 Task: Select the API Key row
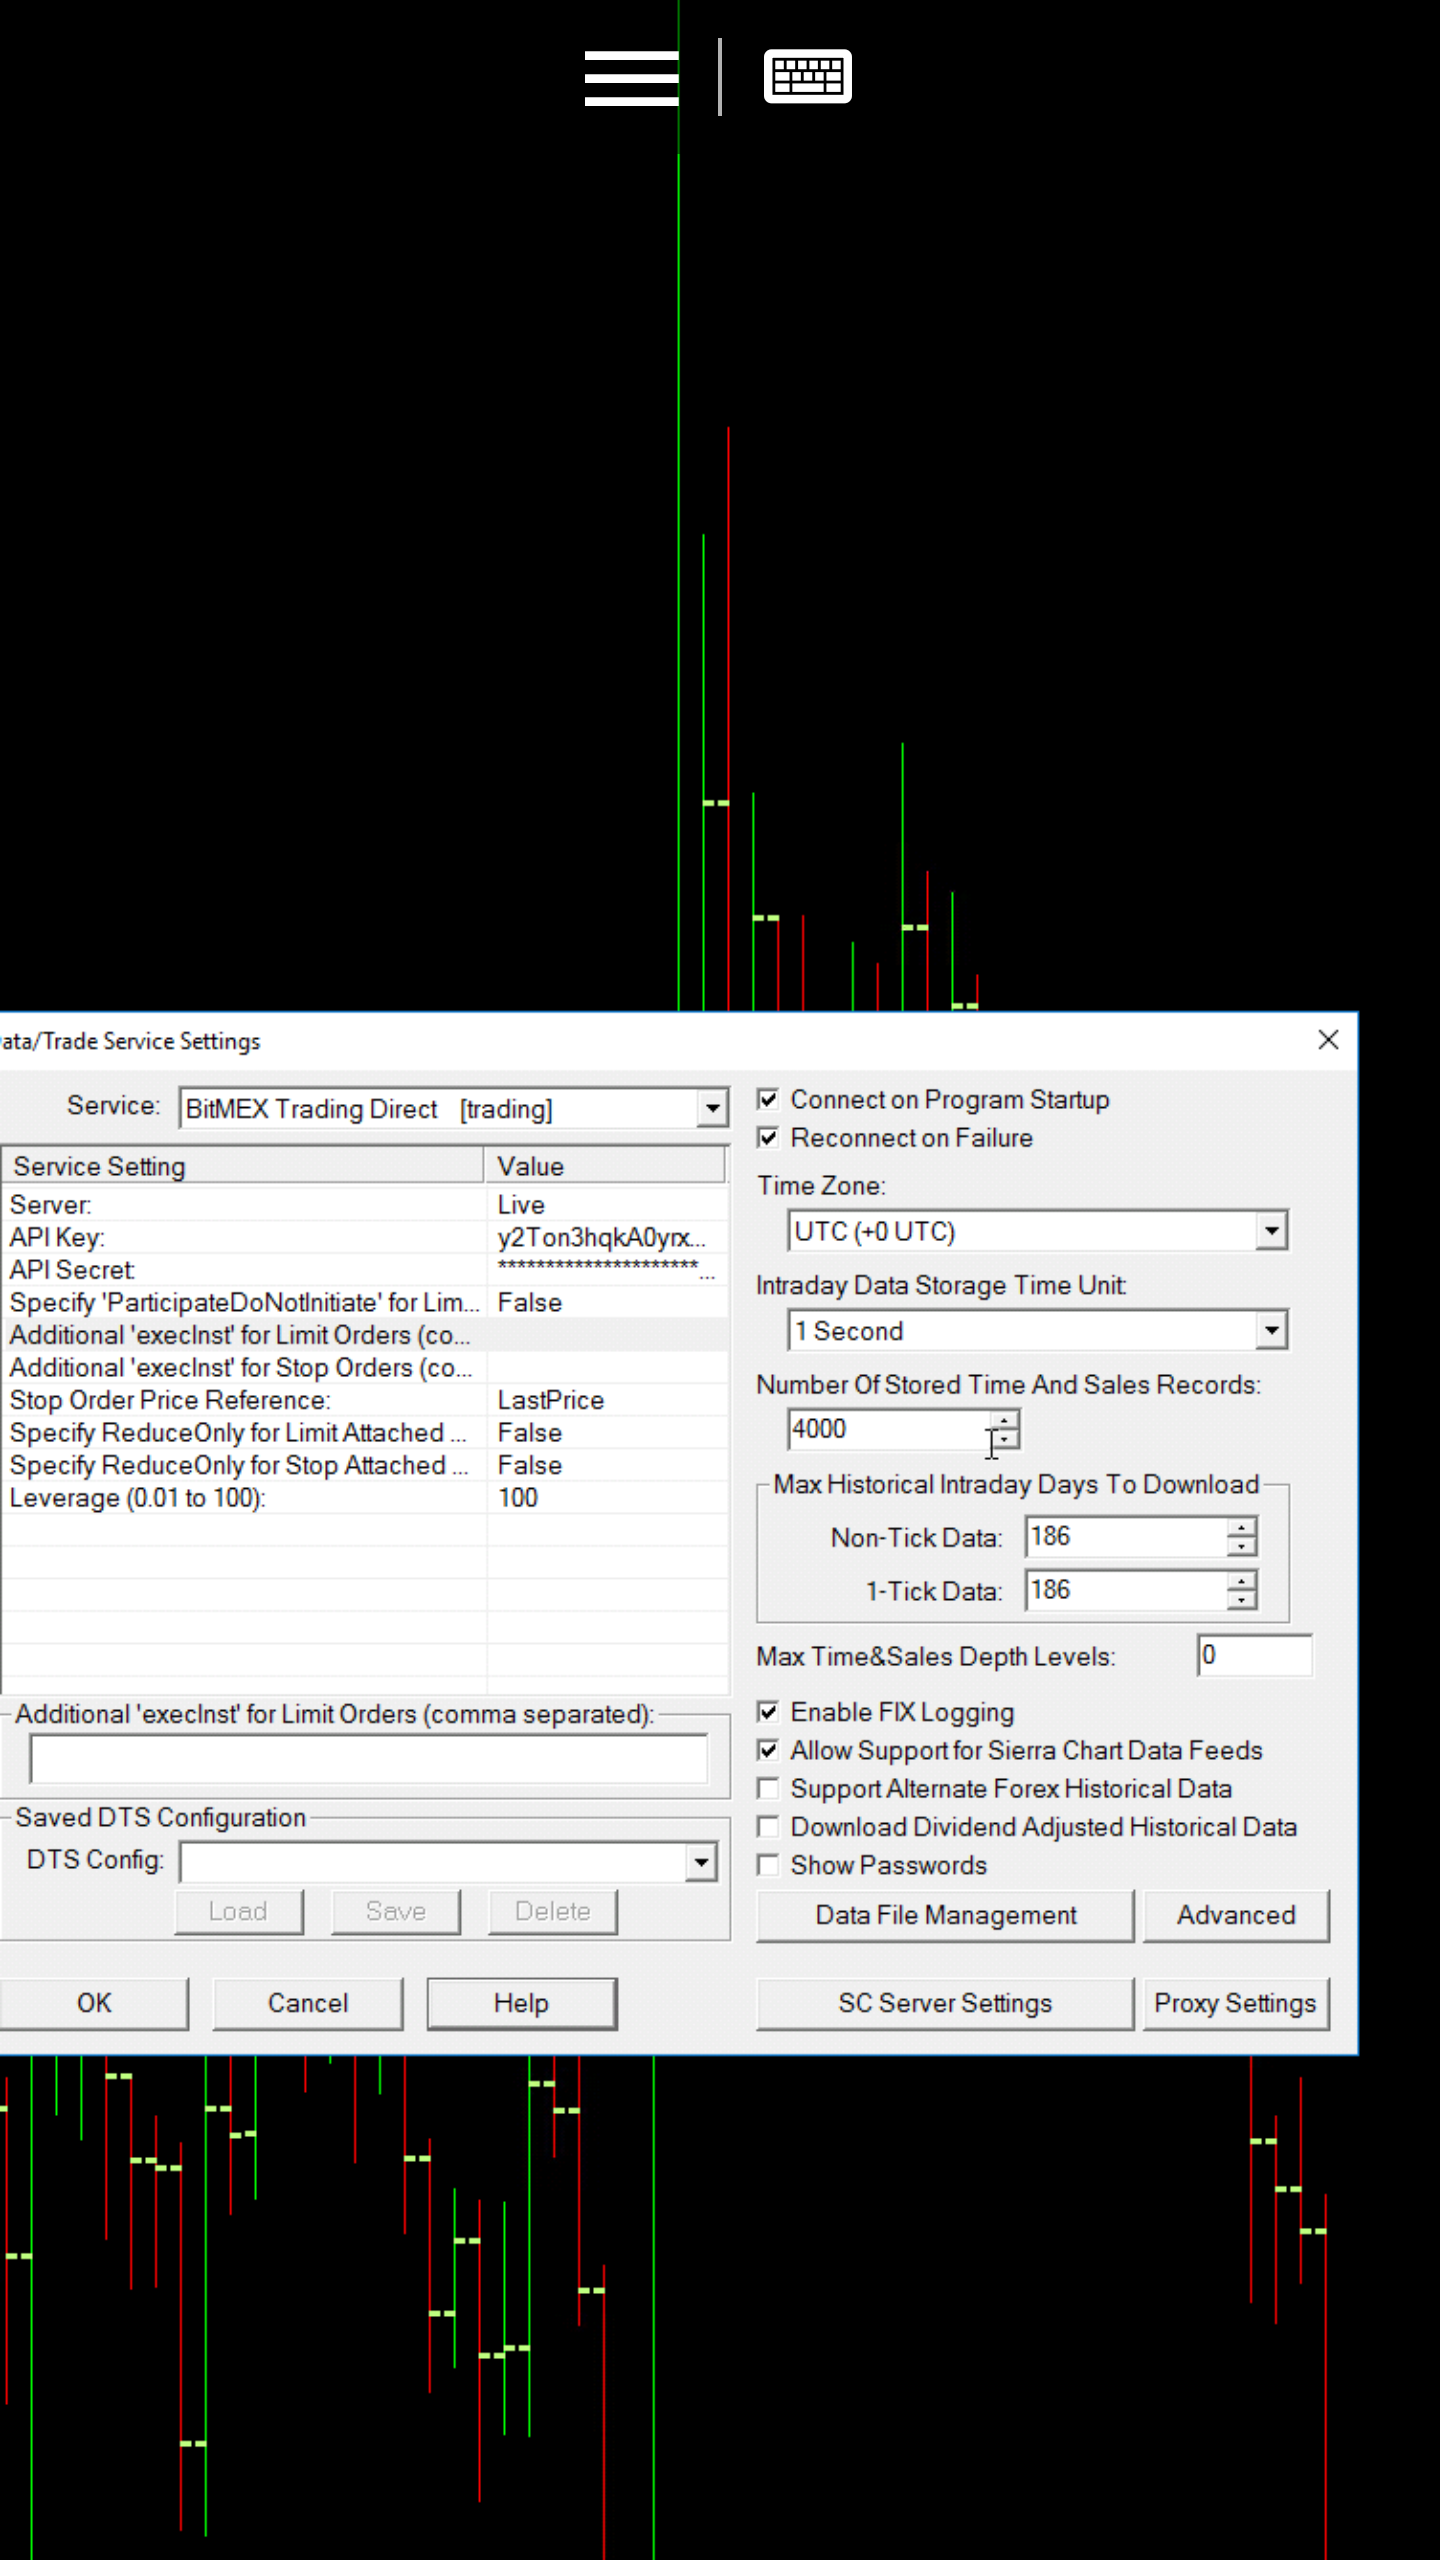coord(365,1237)
